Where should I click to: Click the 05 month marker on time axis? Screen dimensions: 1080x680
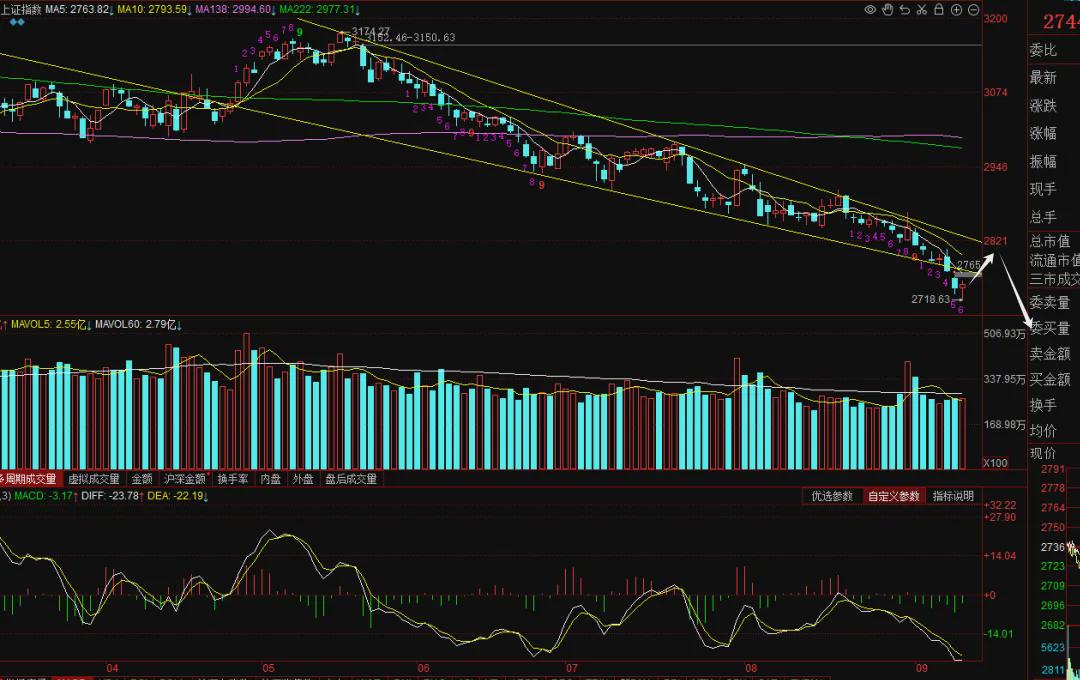click(269, 668)
